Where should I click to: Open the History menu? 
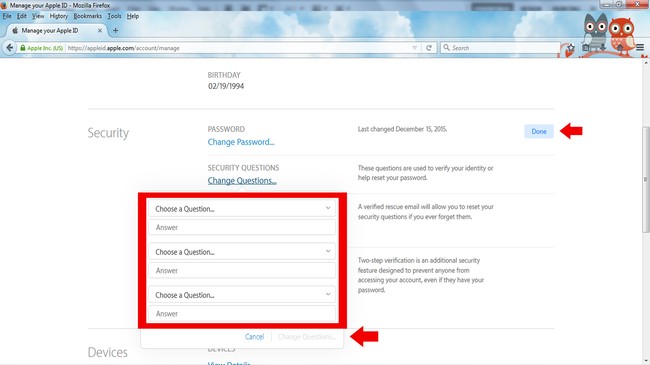[x=58, y=16]
